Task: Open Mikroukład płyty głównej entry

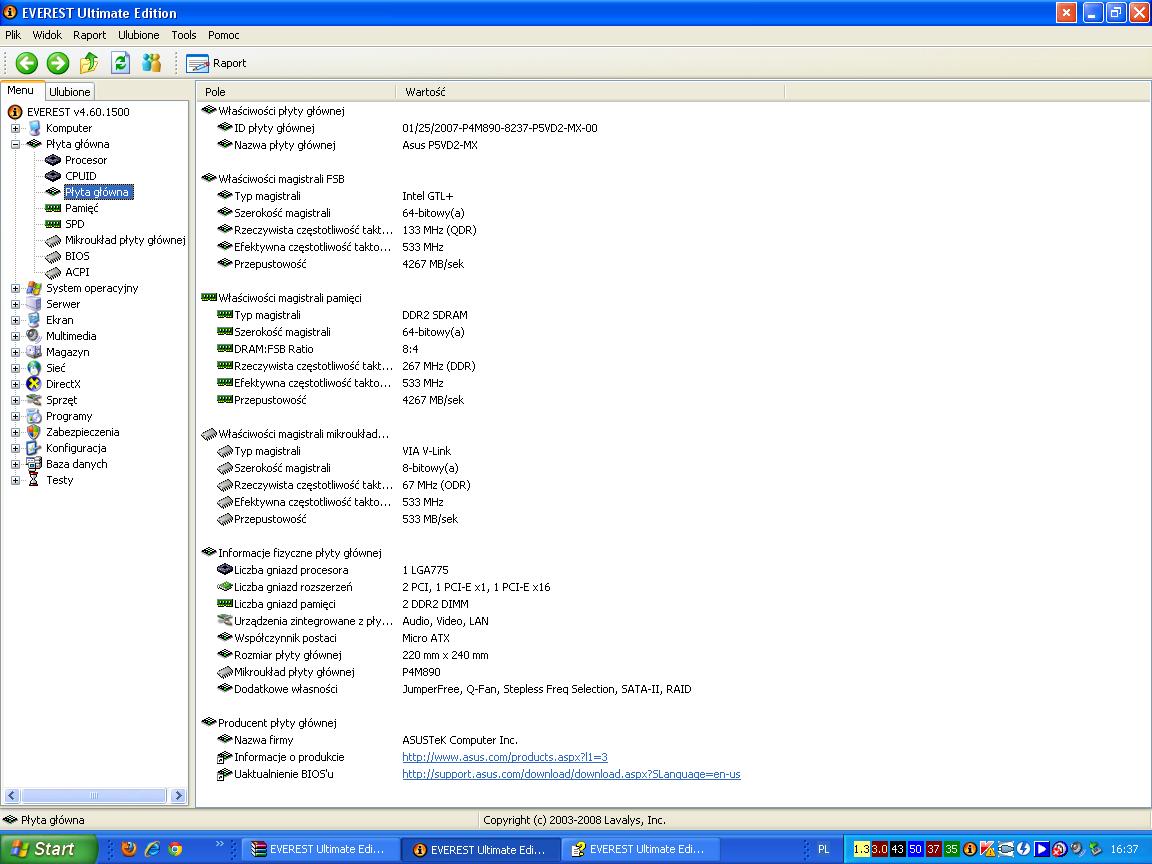Action: [x=125, y=240]
